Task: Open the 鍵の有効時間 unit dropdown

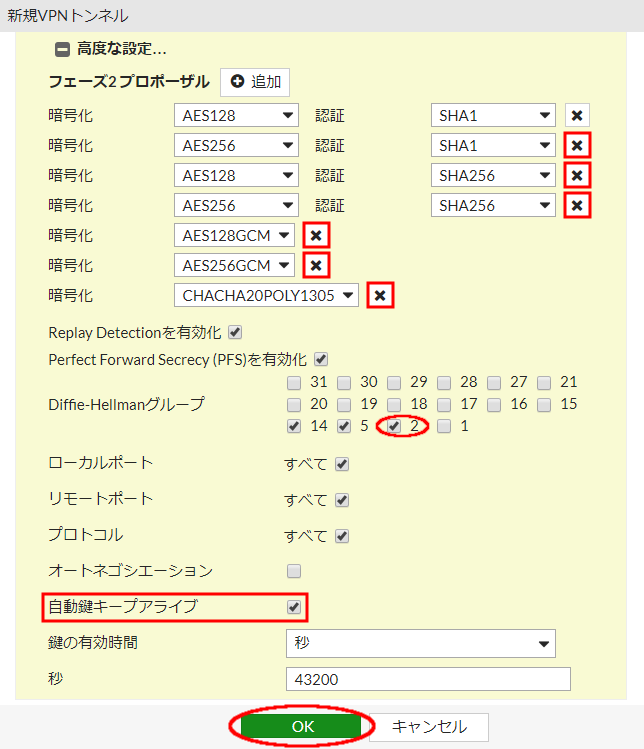Action: (x=420, y=643)
